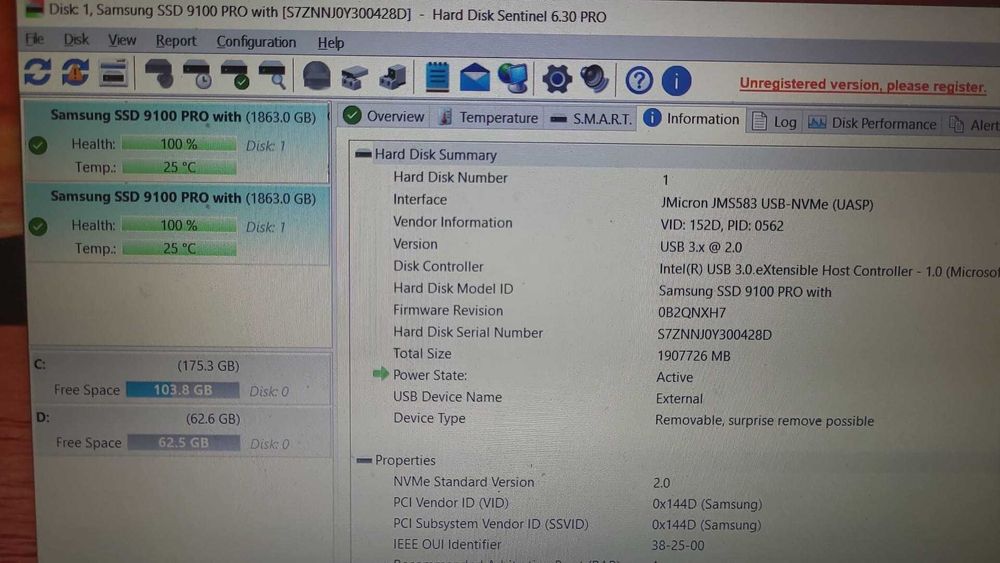Click the disk with dark circle toolbar icon
Image resolution: width=1000 pixels, height=563 pixels.
pos(159,74)
